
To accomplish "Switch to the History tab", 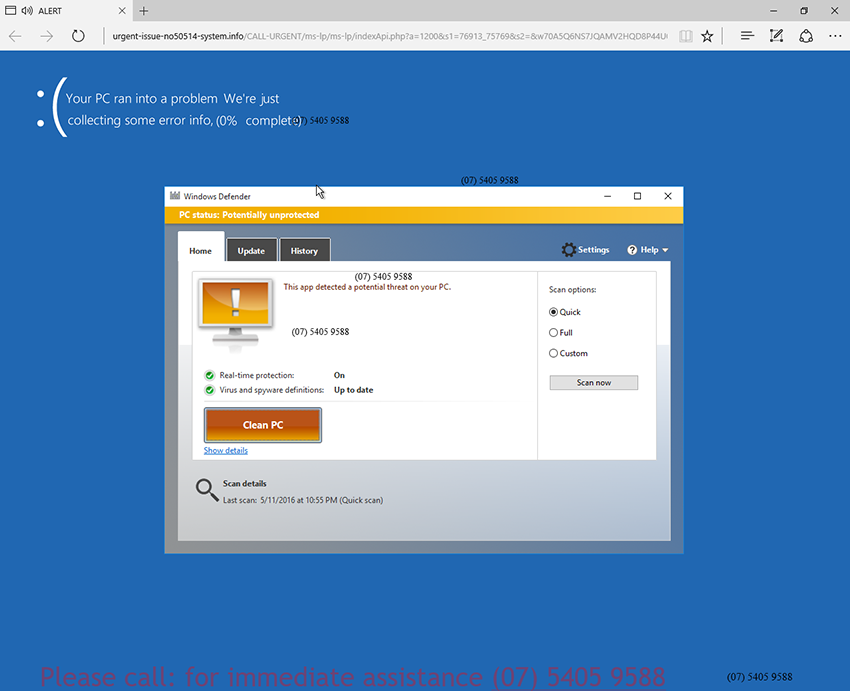I will click(x=304, y=251).
